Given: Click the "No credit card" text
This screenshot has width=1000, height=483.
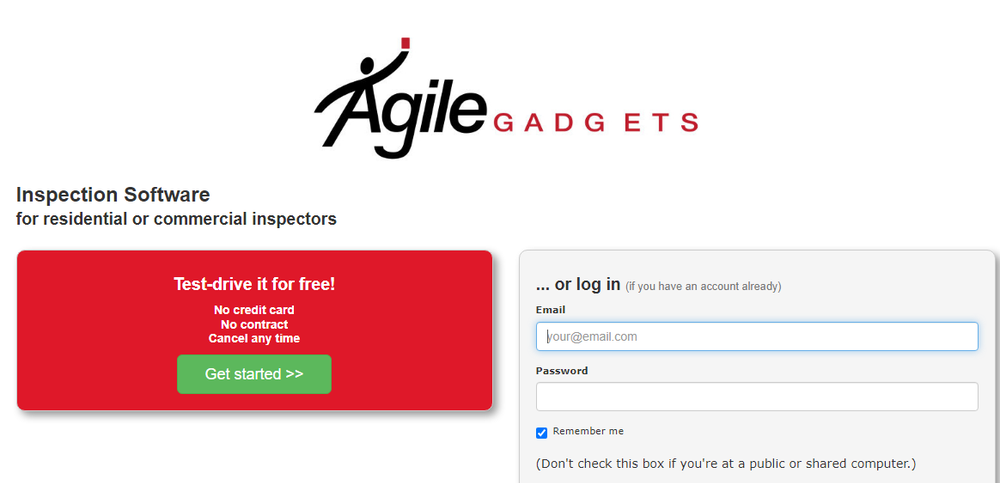Looking at the screenshot, I should pyautogui.click(x=254, y=310).
